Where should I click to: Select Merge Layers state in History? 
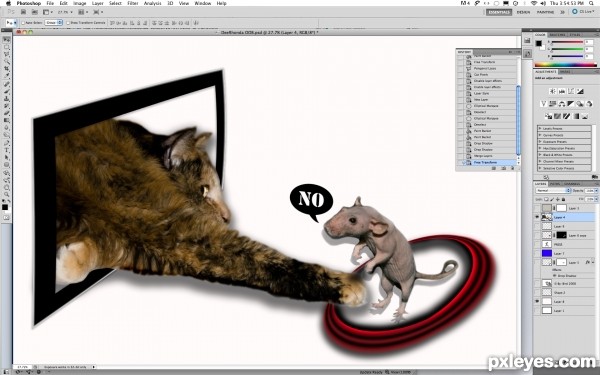click(484, 156)
